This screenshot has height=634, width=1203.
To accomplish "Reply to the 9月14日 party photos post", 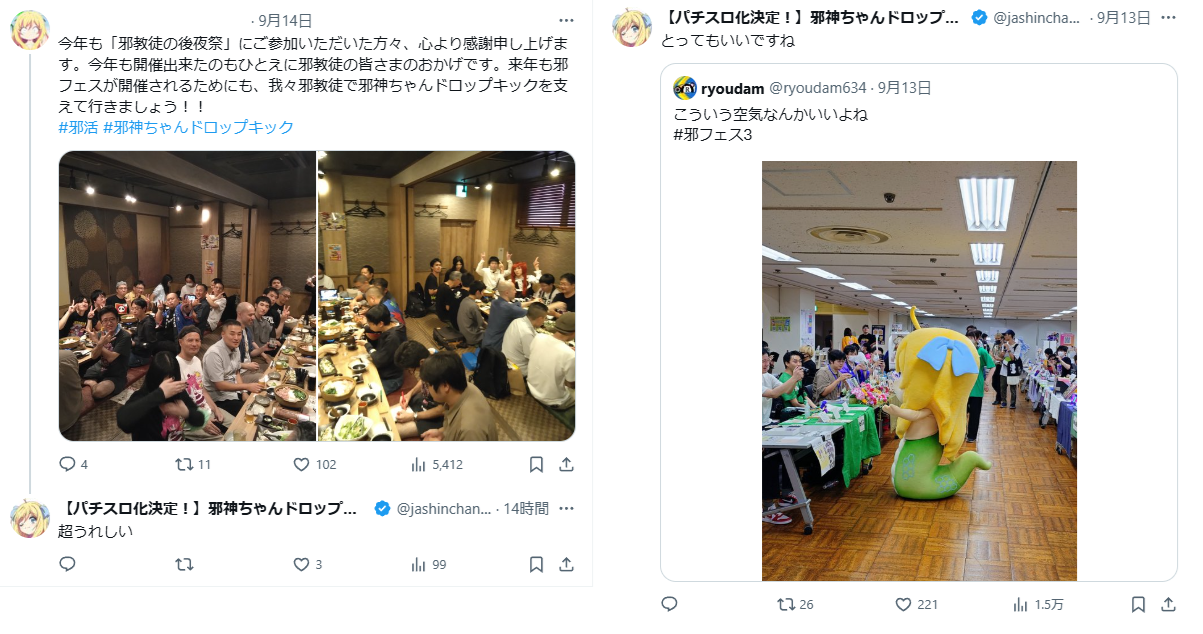I will click(68, 464).
